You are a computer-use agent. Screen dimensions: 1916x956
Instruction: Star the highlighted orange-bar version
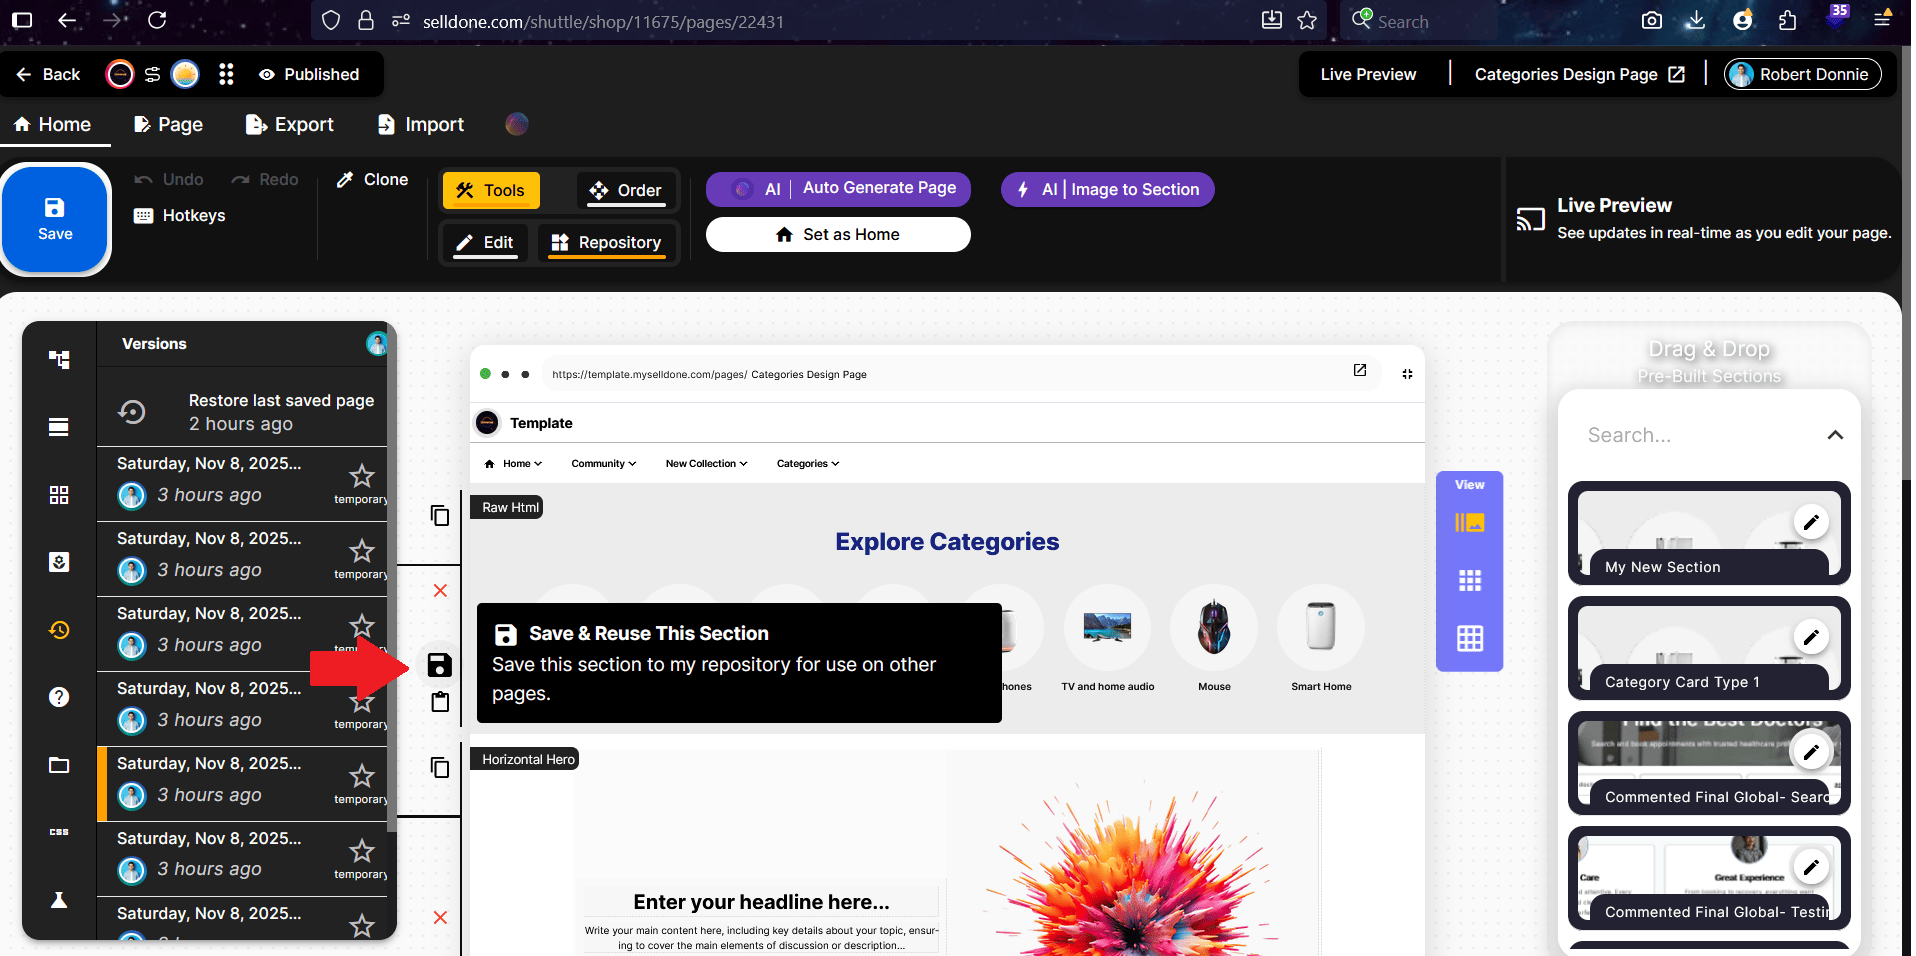point(362,776)
